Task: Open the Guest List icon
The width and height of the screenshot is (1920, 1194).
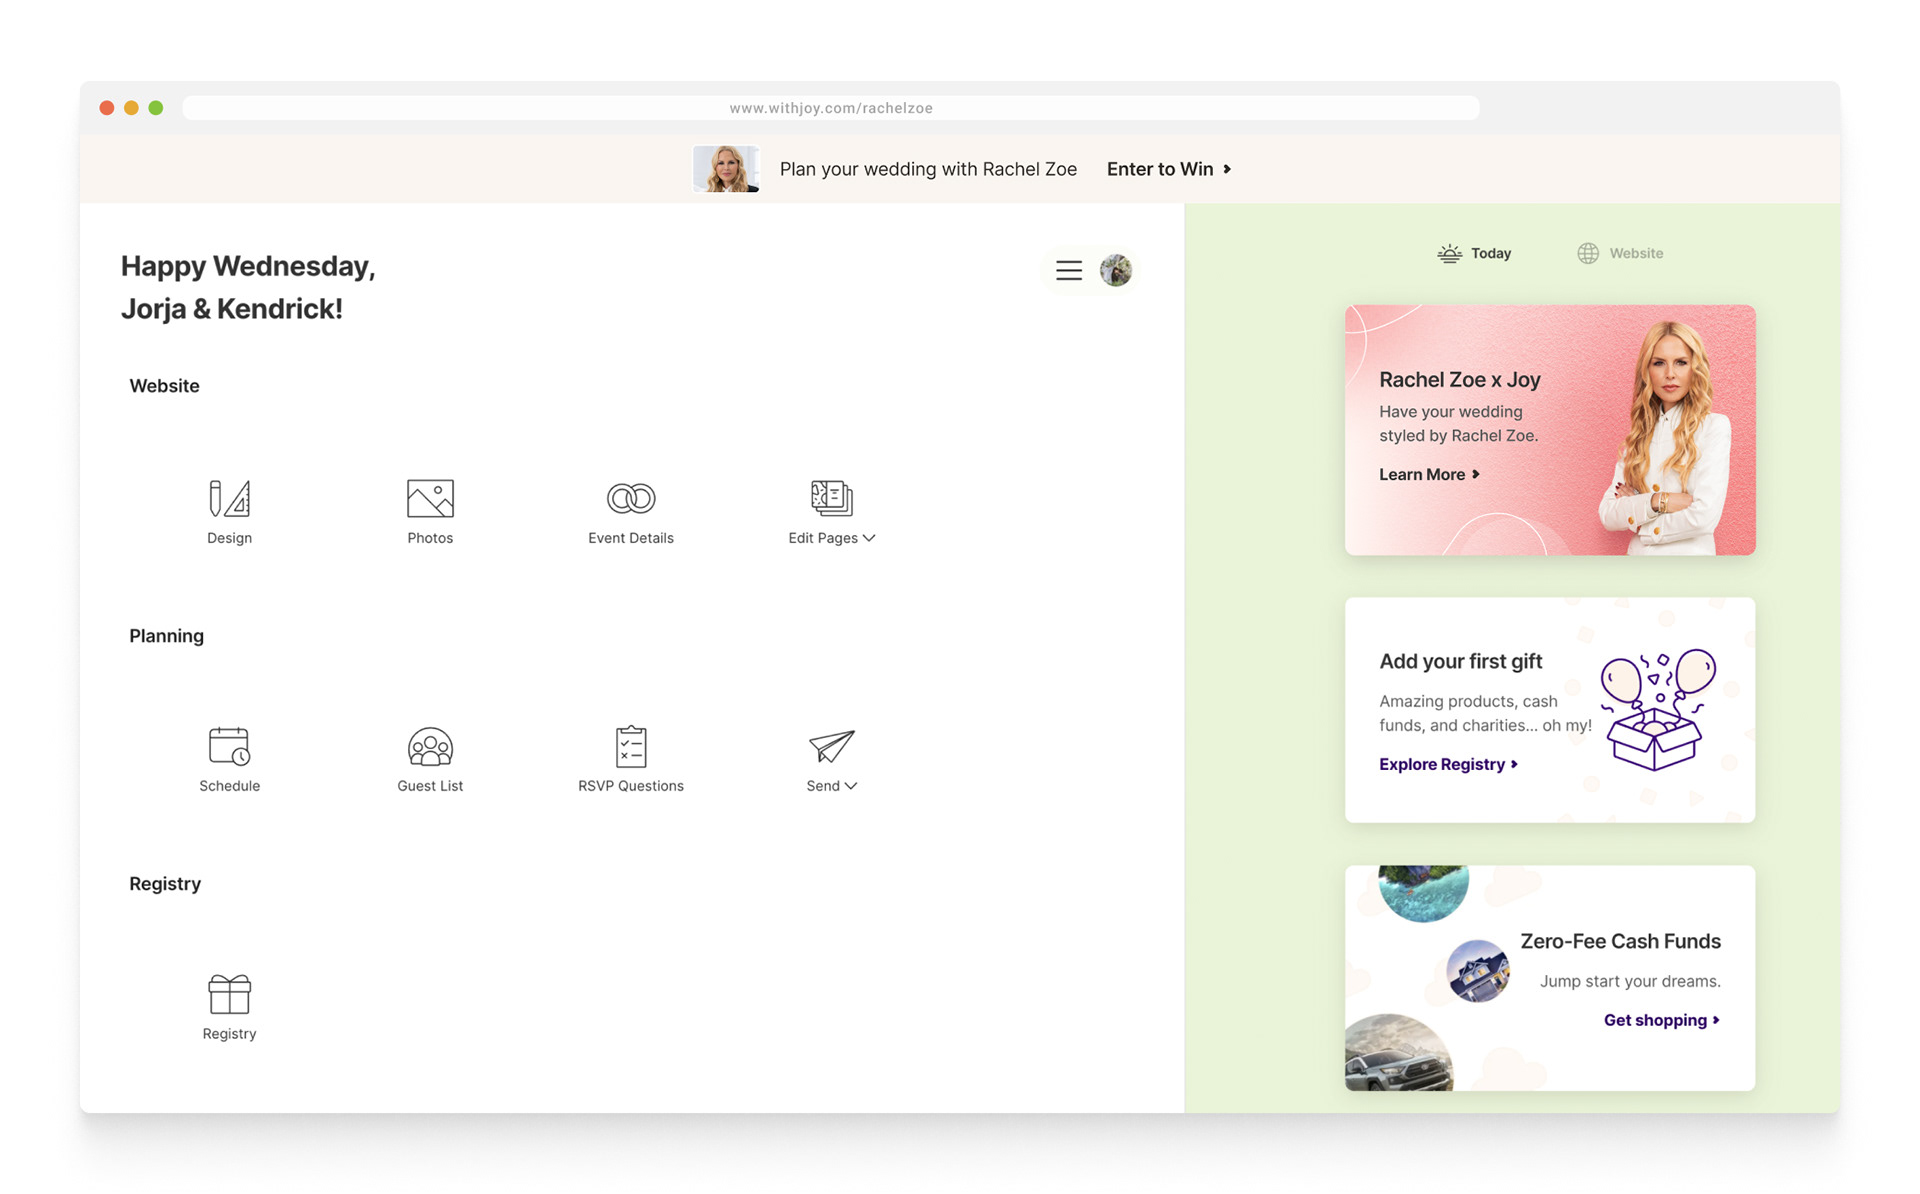Action: coord(430,746)
